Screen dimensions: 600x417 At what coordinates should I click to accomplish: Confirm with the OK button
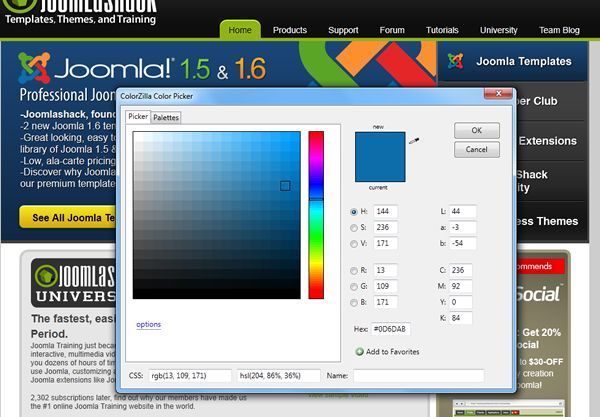tap(477, 130)
